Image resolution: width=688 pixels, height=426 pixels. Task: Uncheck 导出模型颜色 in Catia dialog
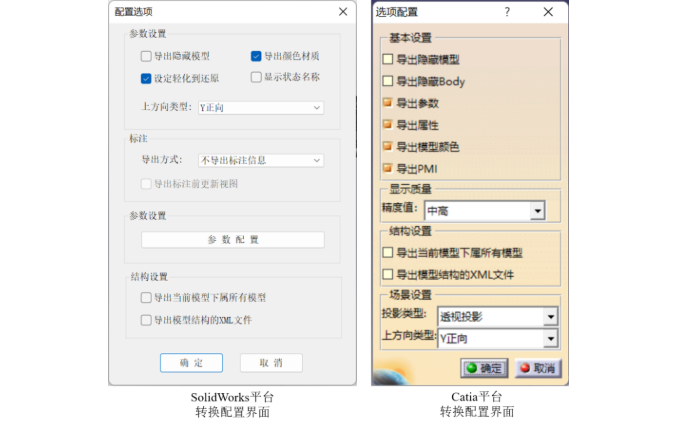tap(388, 147)
